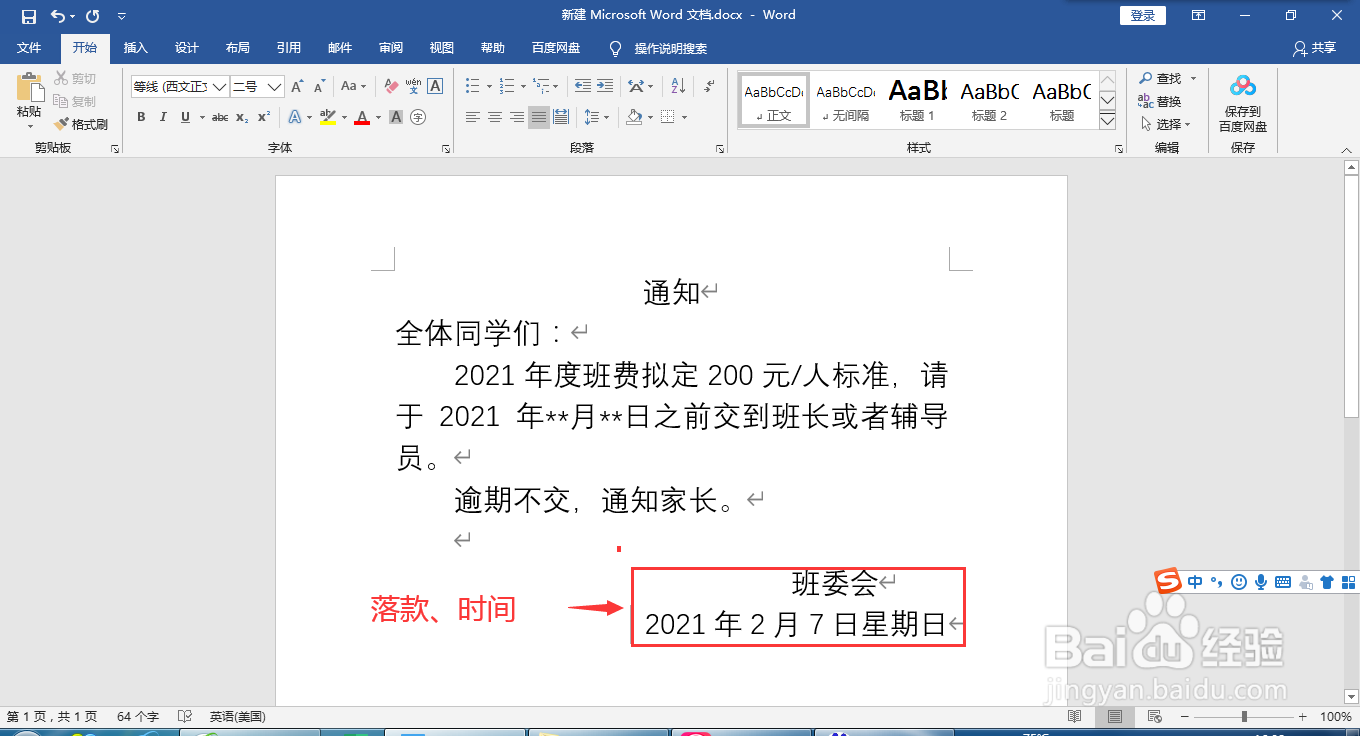Redo the last action
The height and width of the screenshot is (736, 1360).
pos(93,15)
